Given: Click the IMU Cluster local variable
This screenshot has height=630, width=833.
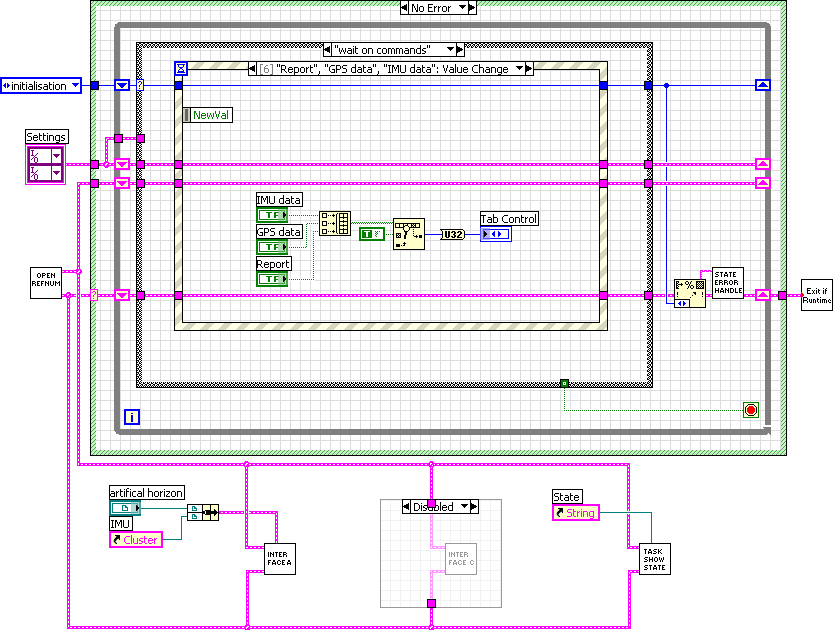Looking at the screenshot, I should point(135,540).
